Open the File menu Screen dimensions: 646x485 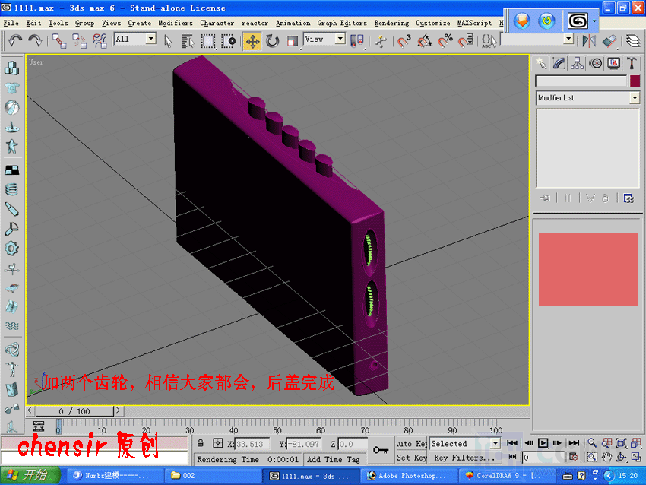click(x=11, y=23)
